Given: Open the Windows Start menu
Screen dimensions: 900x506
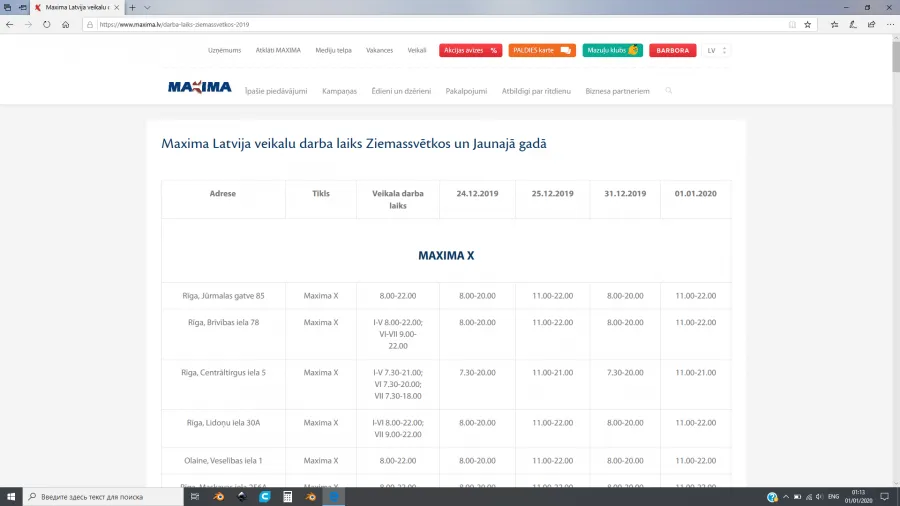Looking at the screenshot, I should click(11, 497).
